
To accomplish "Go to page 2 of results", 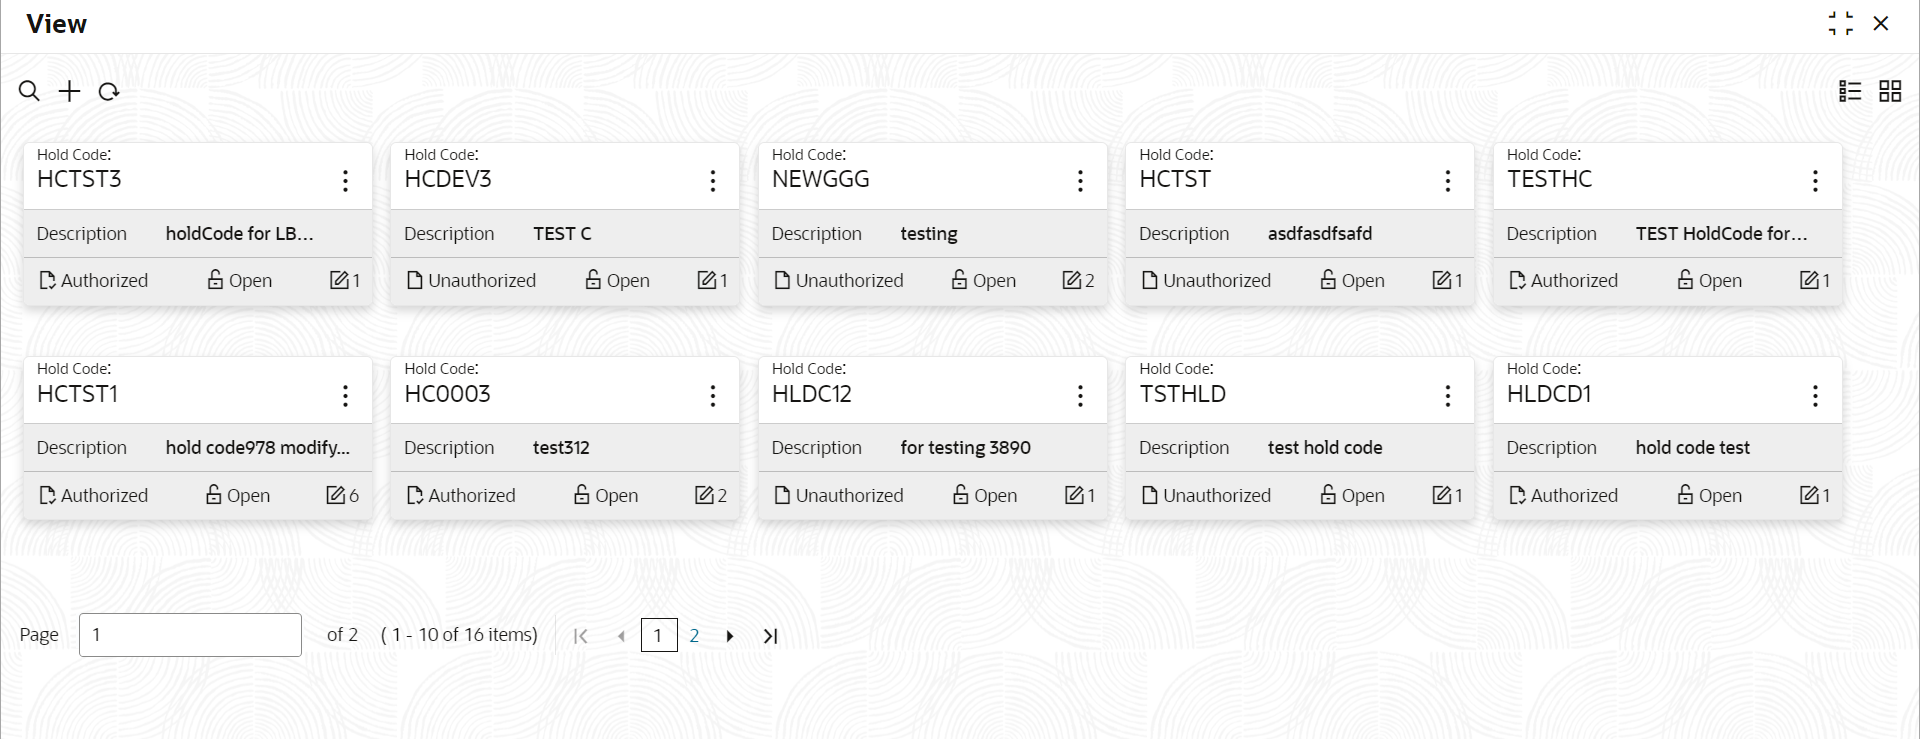I will pyautogui.click(x=694, y=635).
